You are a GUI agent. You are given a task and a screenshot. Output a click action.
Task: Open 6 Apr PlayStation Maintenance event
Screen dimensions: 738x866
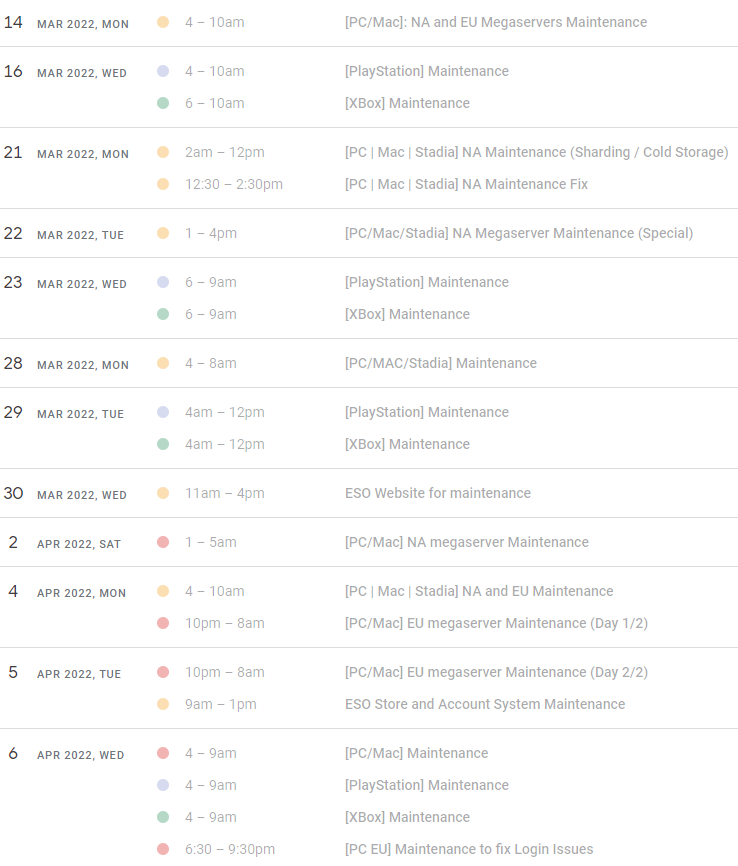tap(426, 785)
